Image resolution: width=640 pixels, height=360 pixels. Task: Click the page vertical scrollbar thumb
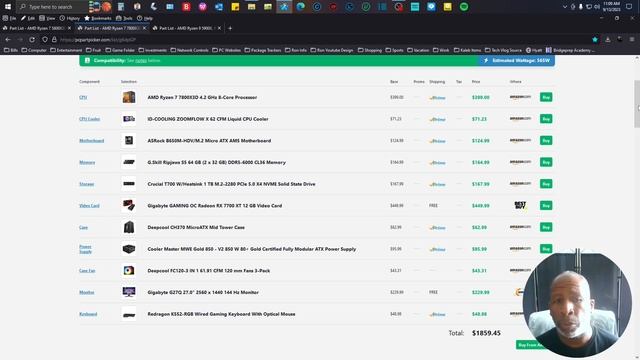click(637, 104)
